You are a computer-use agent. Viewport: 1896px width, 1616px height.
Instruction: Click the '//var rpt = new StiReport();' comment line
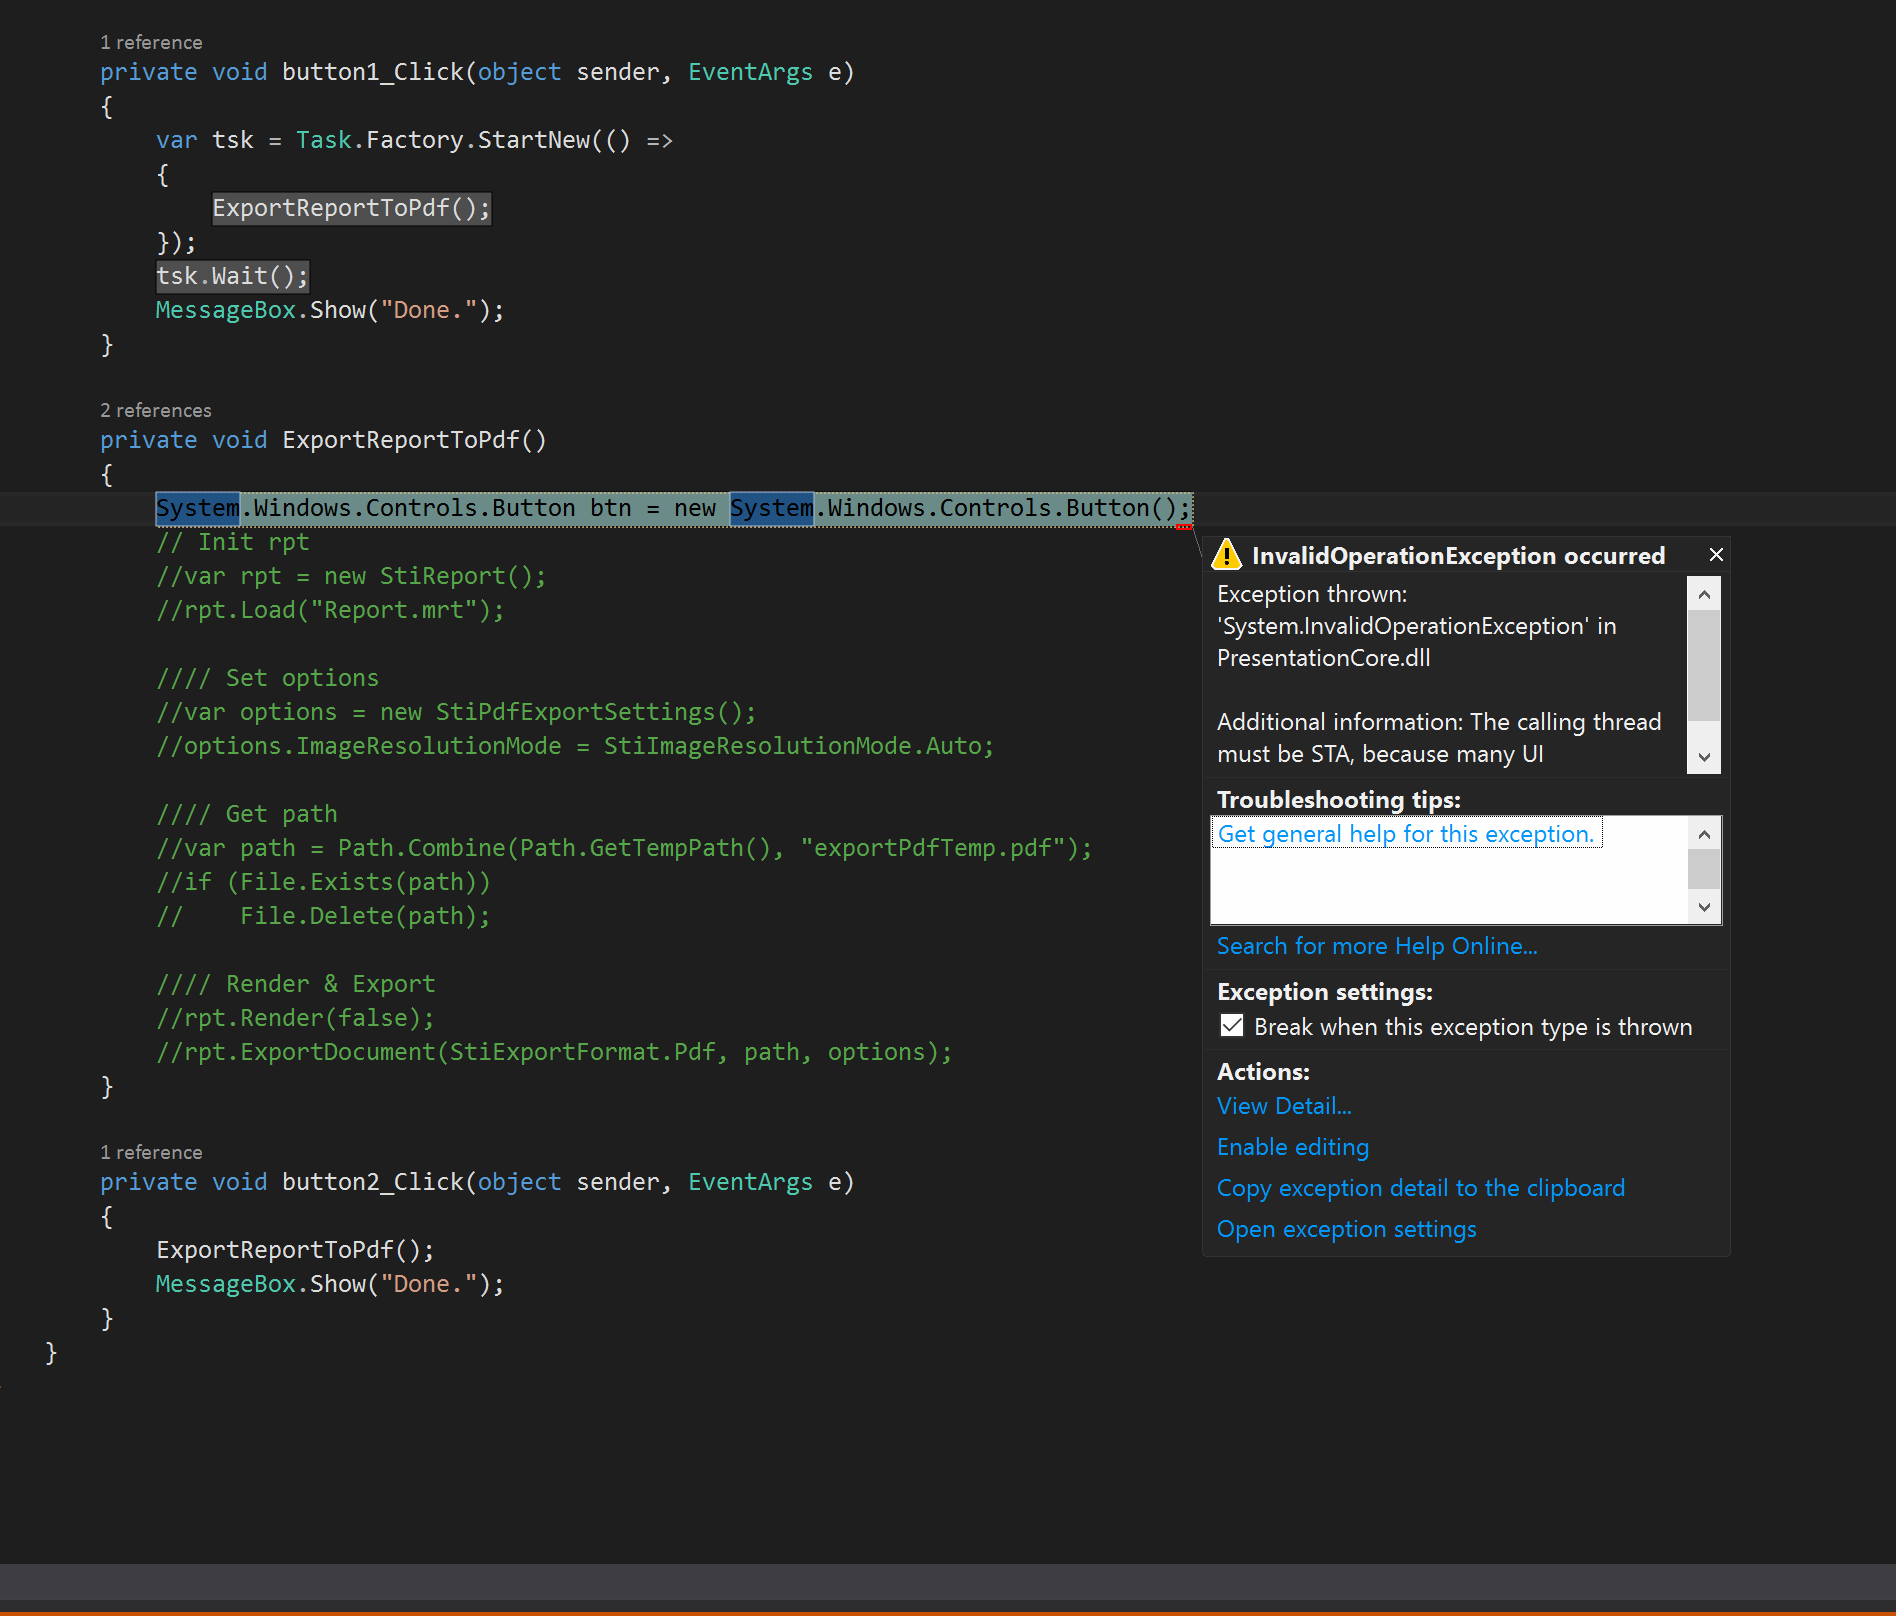click(351, 576)
